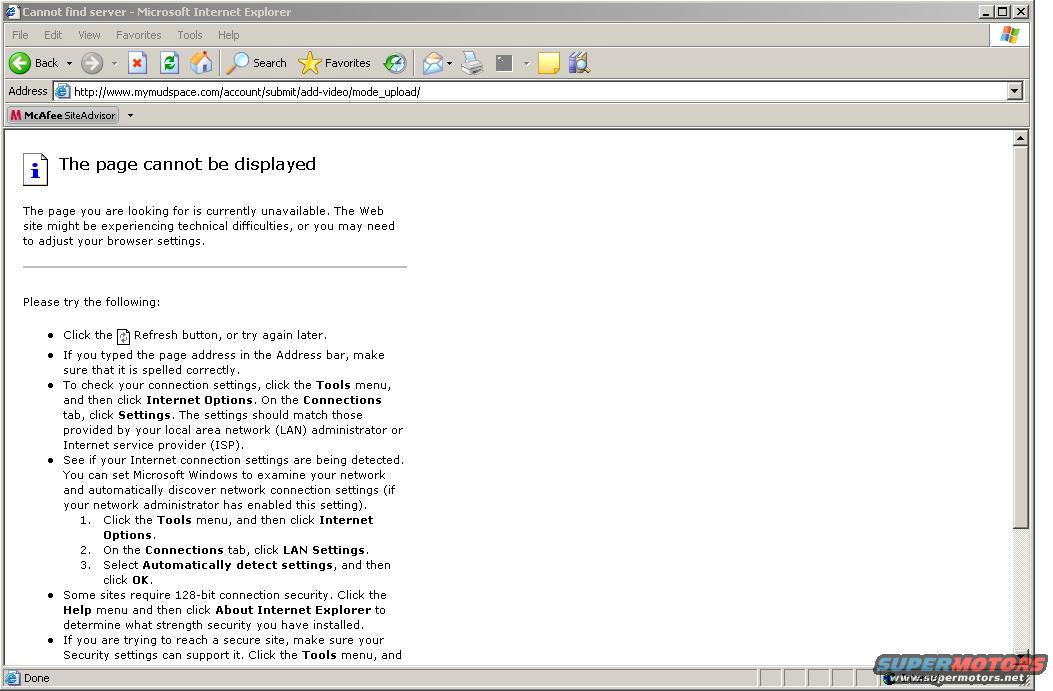Click the bold 'Internet Options' text after 'and then click'
Viewport: 1053px width, 691px height.
coord(199,400)
